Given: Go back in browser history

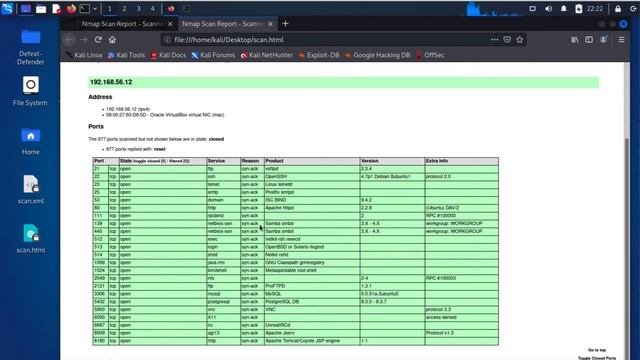Looking at the screenshot, I should click(x=70, y=40).
